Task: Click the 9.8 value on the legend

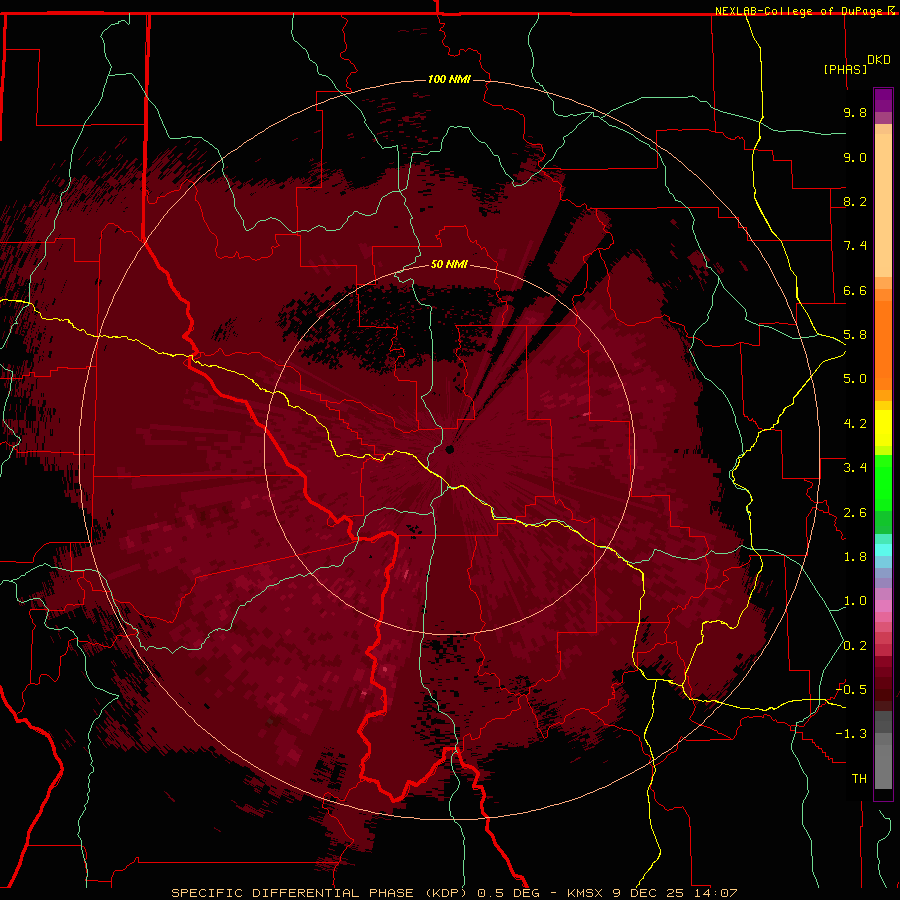Action: 855,112
